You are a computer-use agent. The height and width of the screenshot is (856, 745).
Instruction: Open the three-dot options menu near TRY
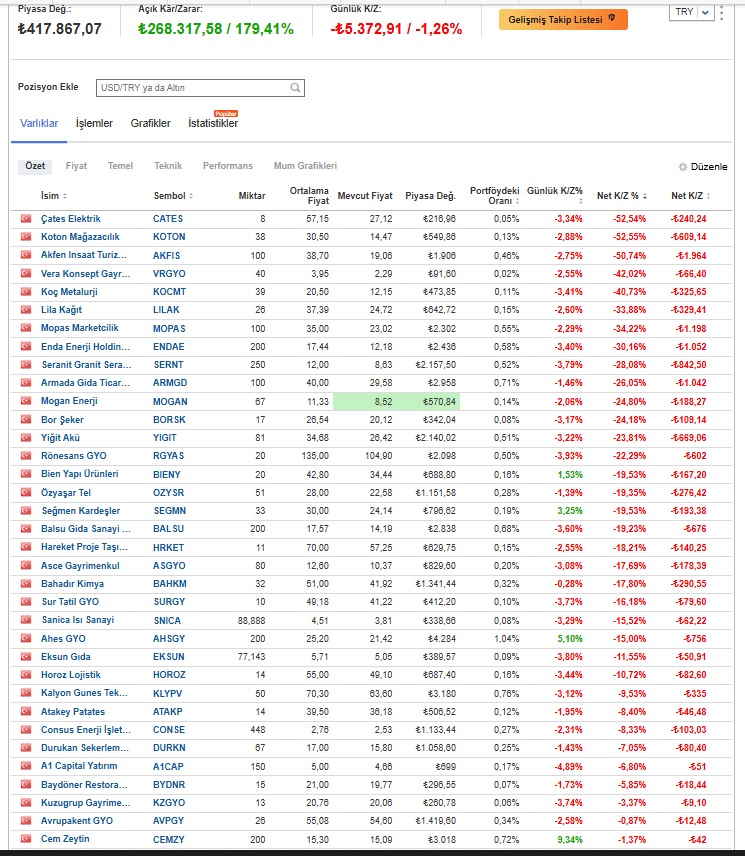click(722, 13)
